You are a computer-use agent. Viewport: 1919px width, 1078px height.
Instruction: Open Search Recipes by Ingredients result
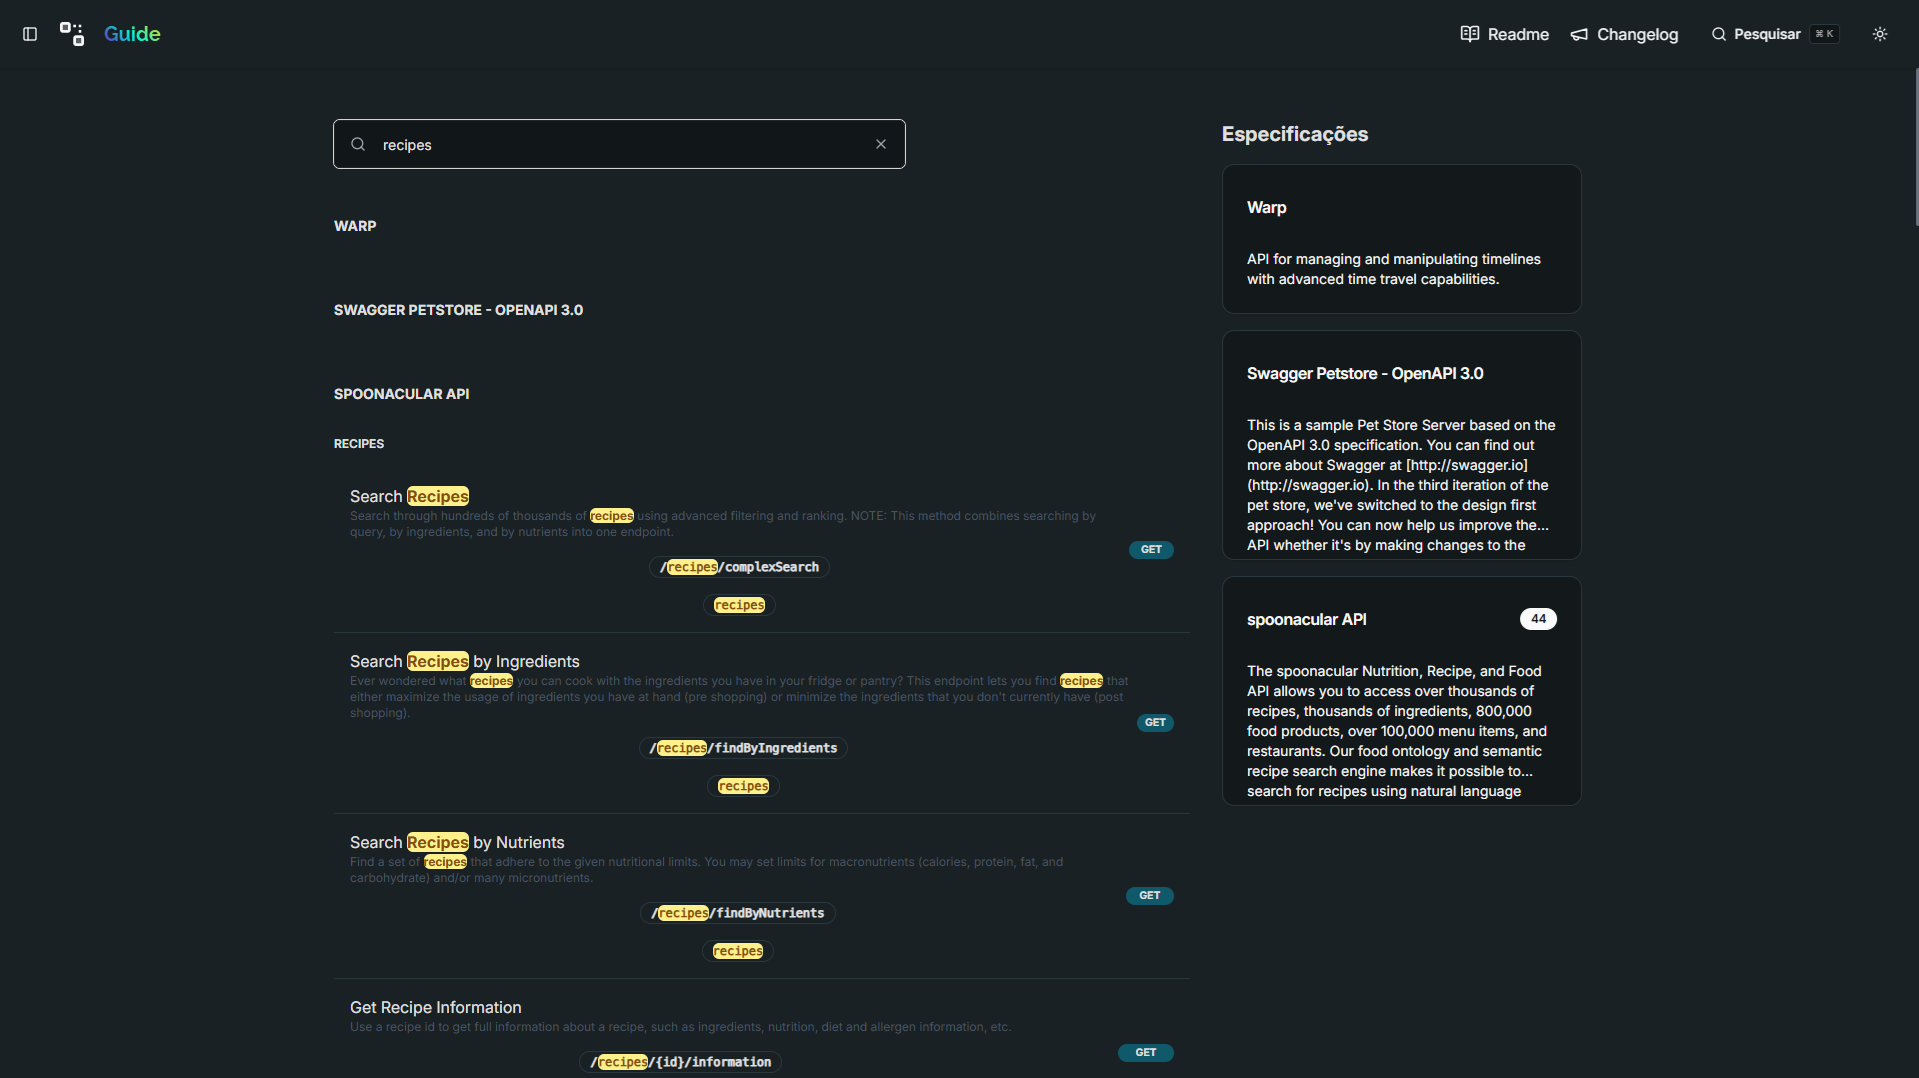point(465,661)
